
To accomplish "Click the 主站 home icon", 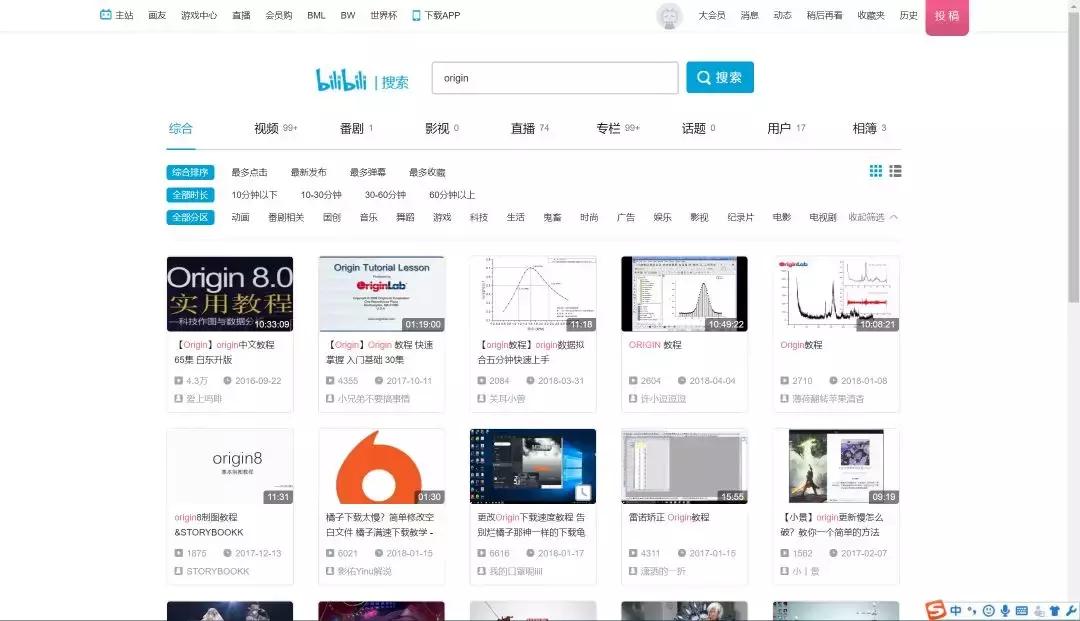I will pyautogui.click(x=104, y=15).
